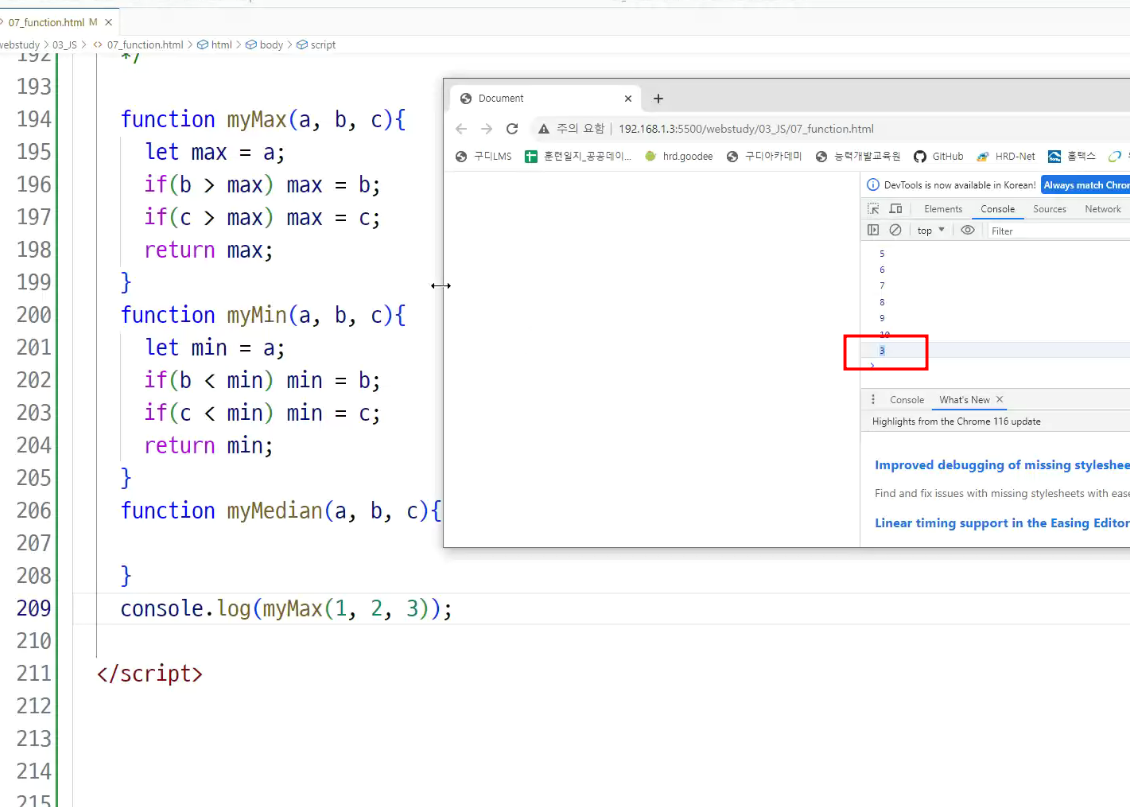
Task: Focus the console Filter field
Action: [1059, 231]
